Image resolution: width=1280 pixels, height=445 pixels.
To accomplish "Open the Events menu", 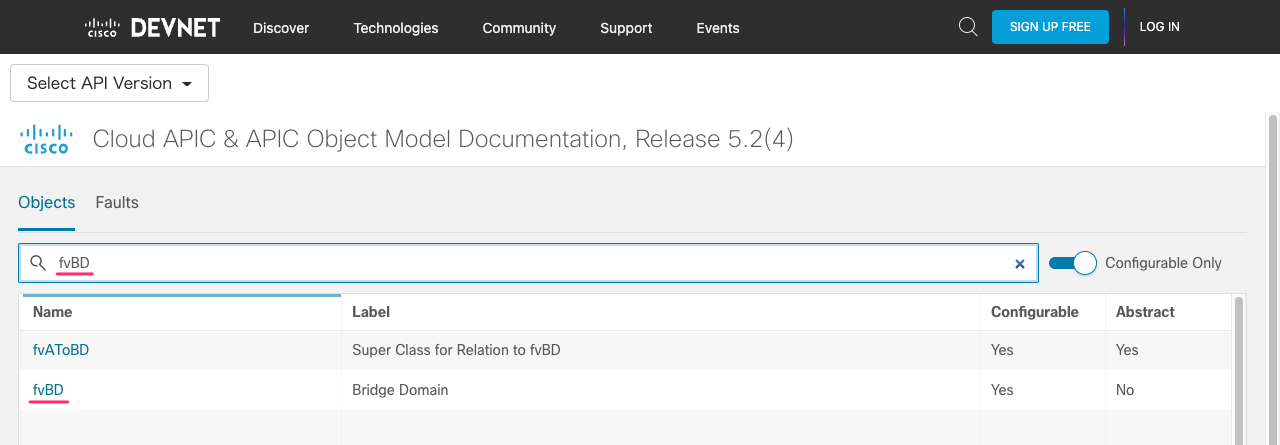I will [x=718, y=28].
